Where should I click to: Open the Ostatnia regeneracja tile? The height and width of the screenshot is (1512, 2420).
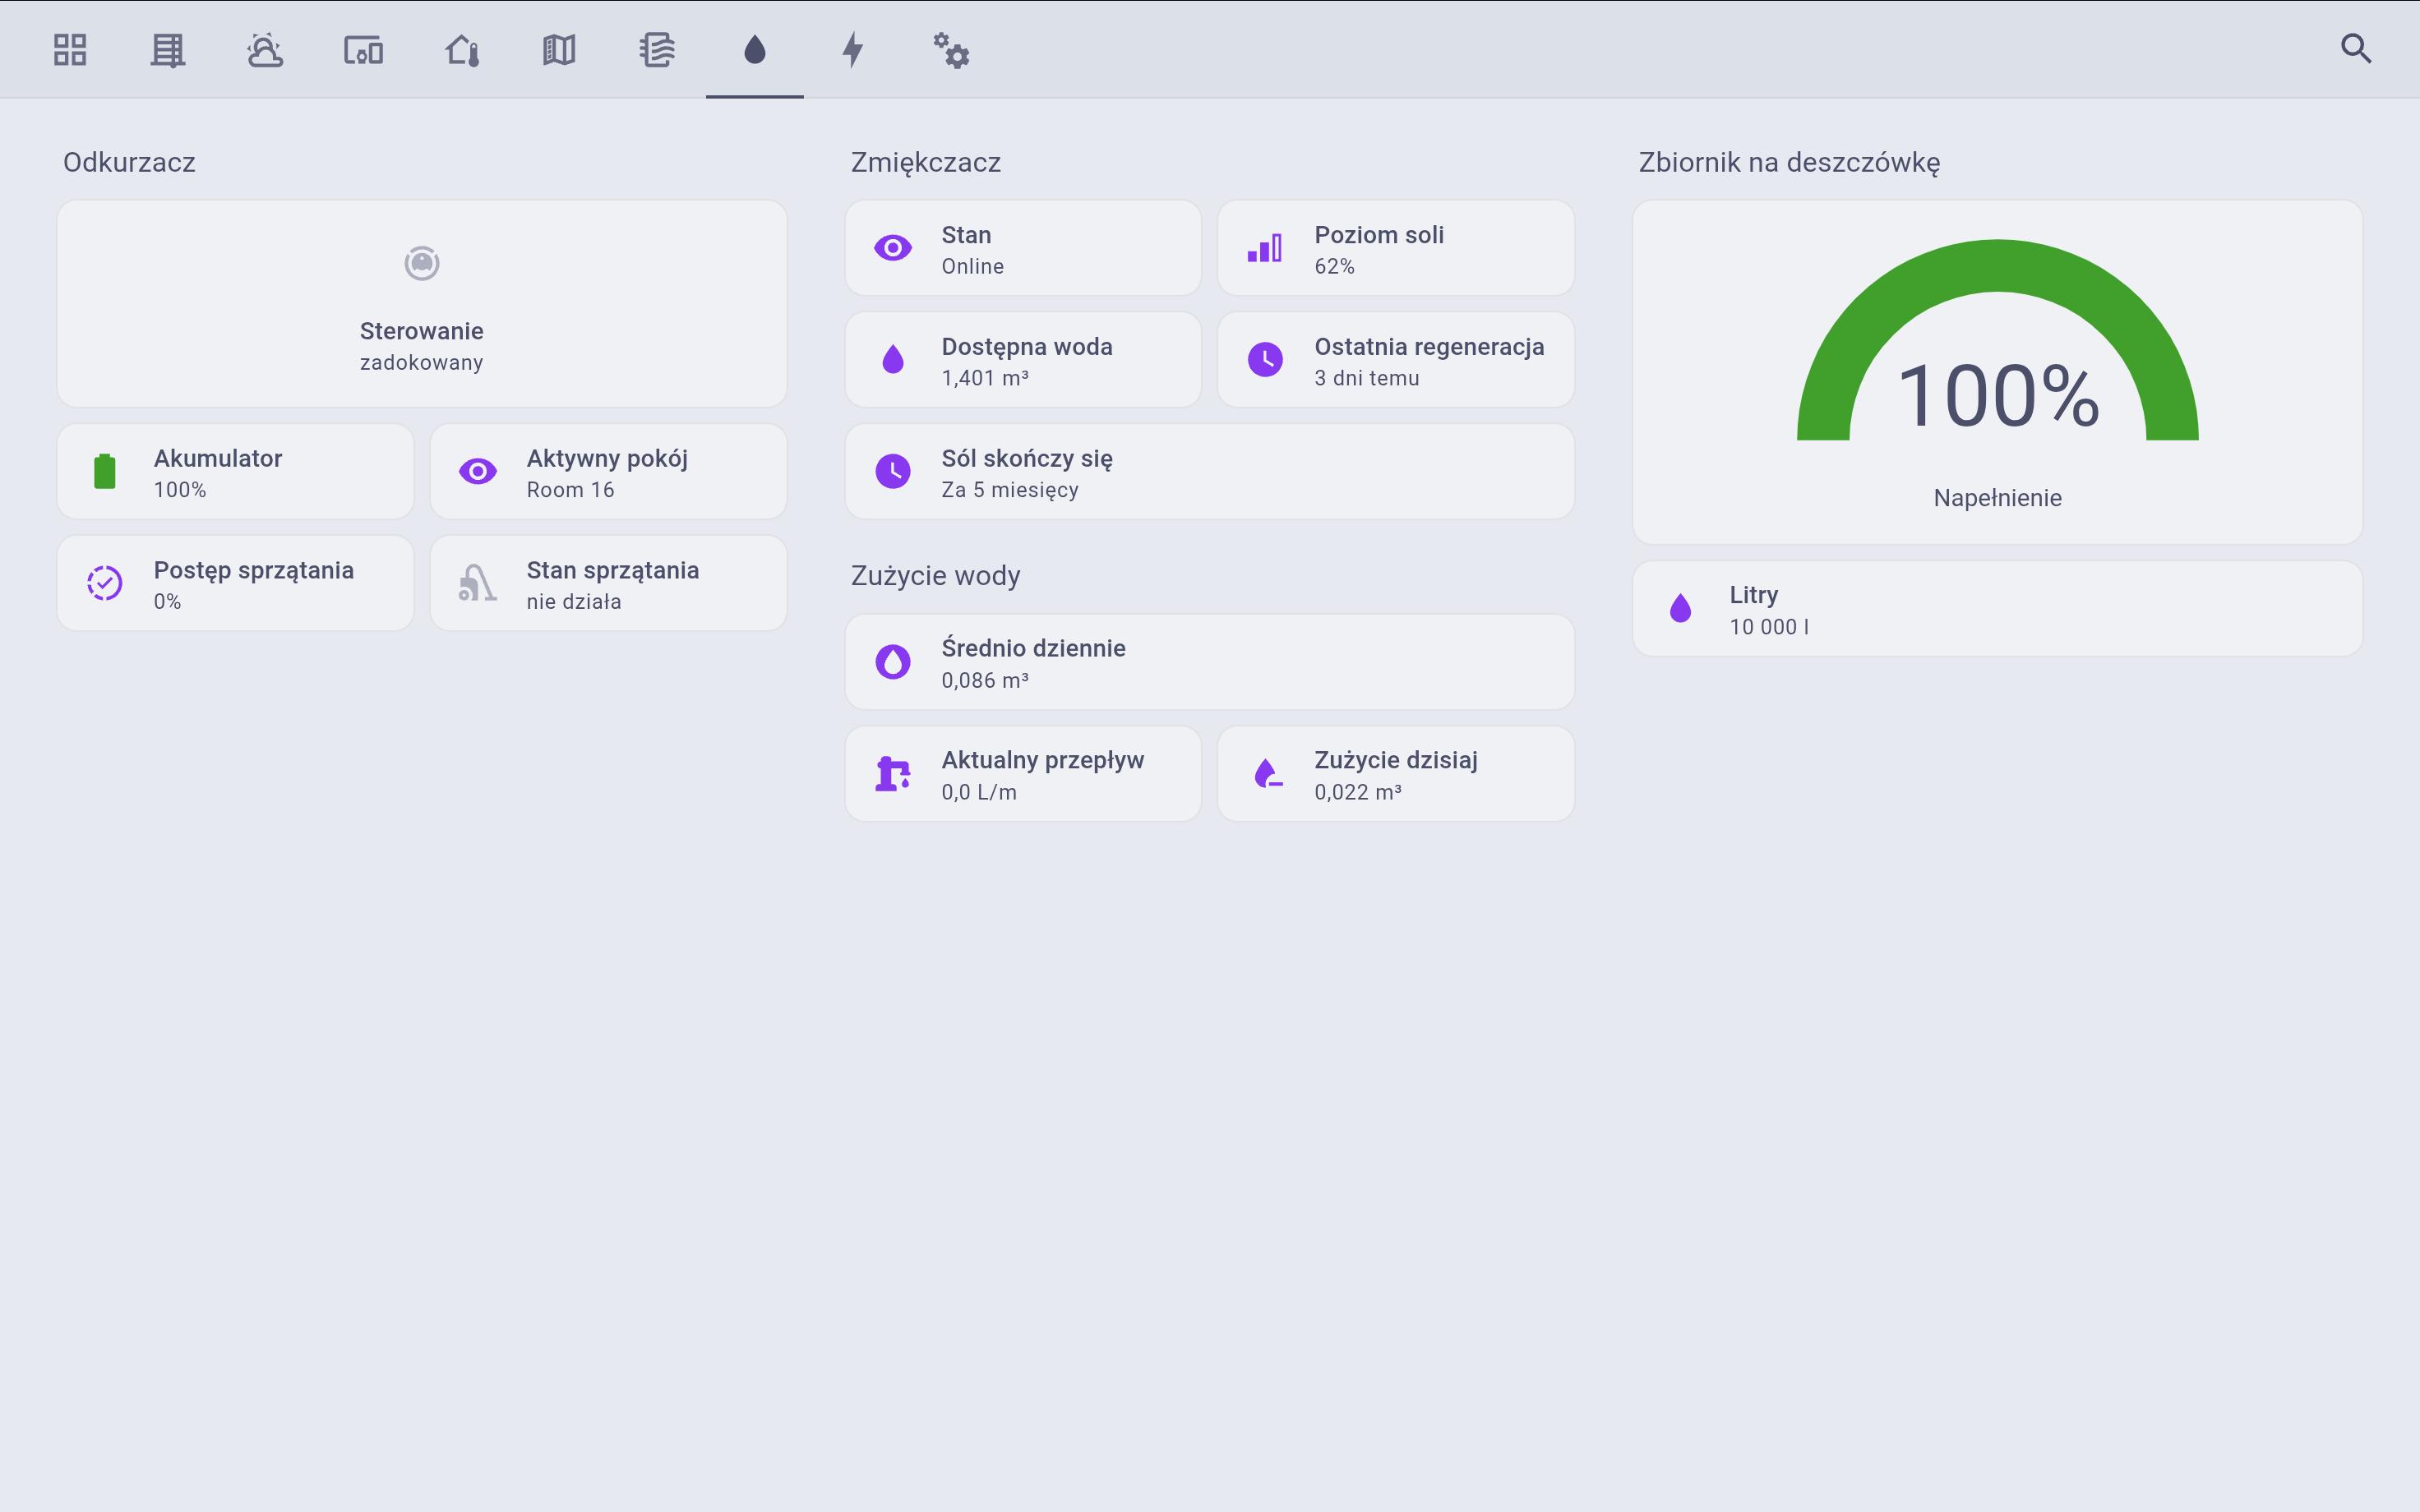[1396, 359]
